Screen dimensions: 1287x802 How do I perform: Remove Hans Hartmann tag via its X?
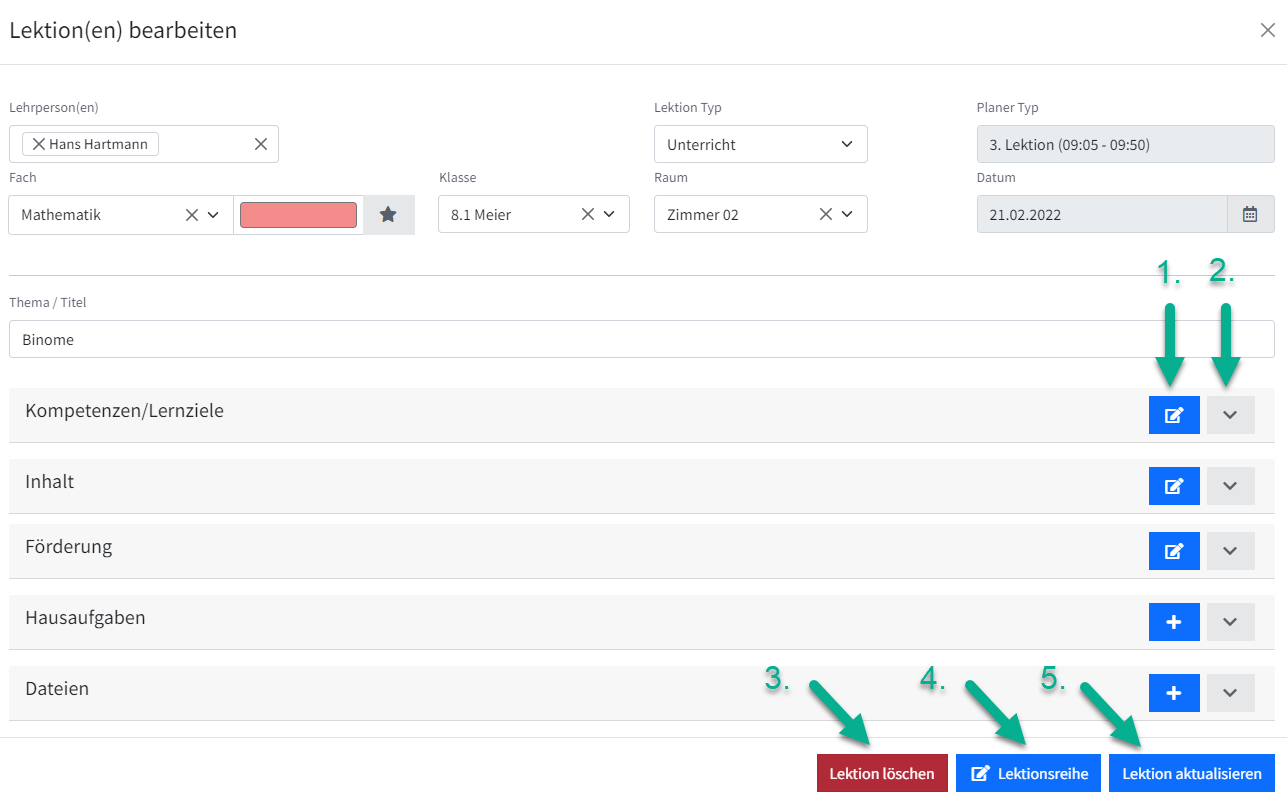click(39, 144)
